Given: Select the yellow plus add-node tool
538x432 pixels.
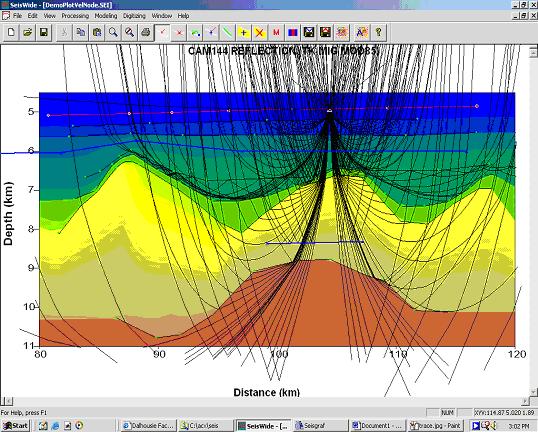Looking at the screenshot, I should point(244,33).
